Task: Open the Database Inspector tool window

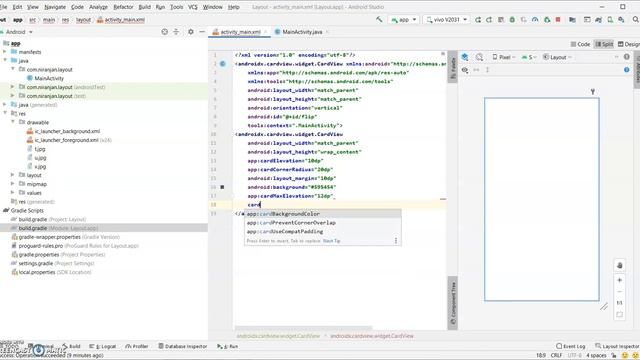Action: (x=182, y=346)
